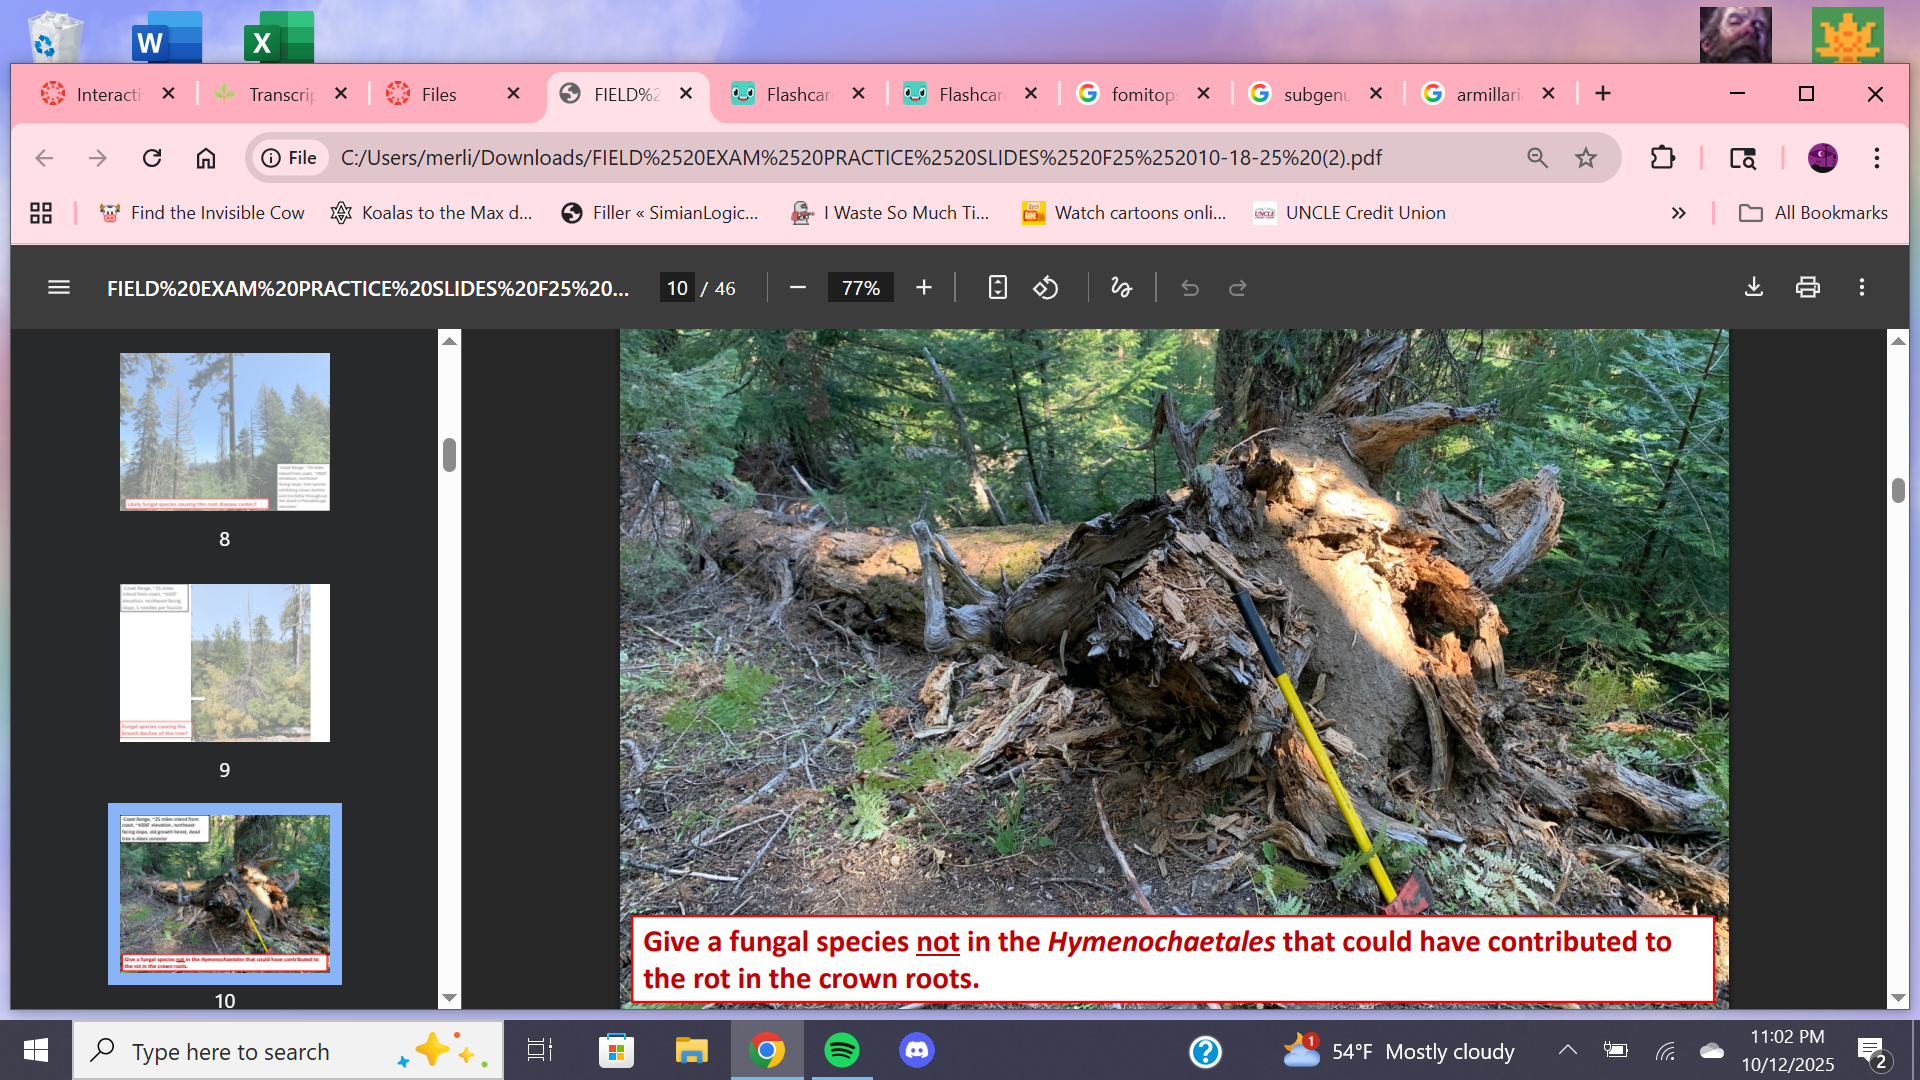This screenshot has width=1920, height=1080.
Task: Open Spotify from the taskbar
Action: [841, 1051]
